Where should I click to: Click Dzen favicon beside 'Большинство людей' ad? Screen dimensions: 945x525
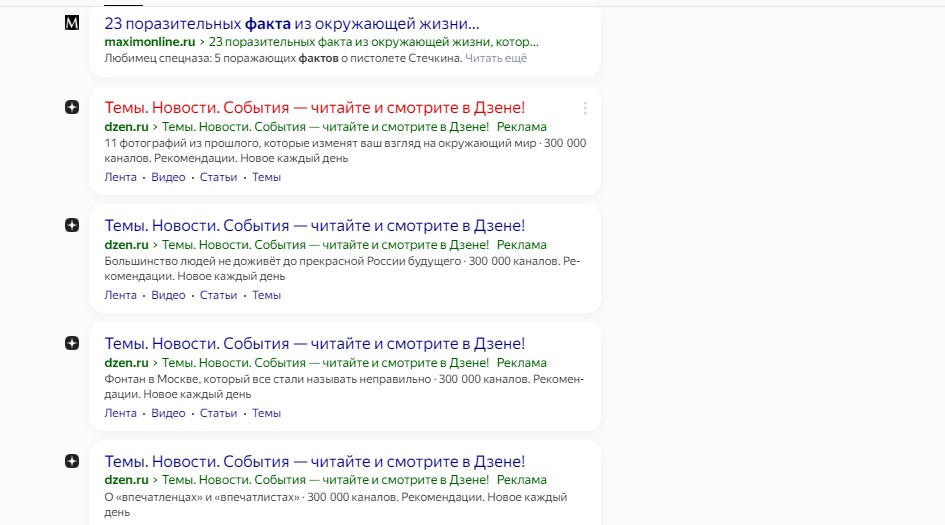(x=72, y=225)
